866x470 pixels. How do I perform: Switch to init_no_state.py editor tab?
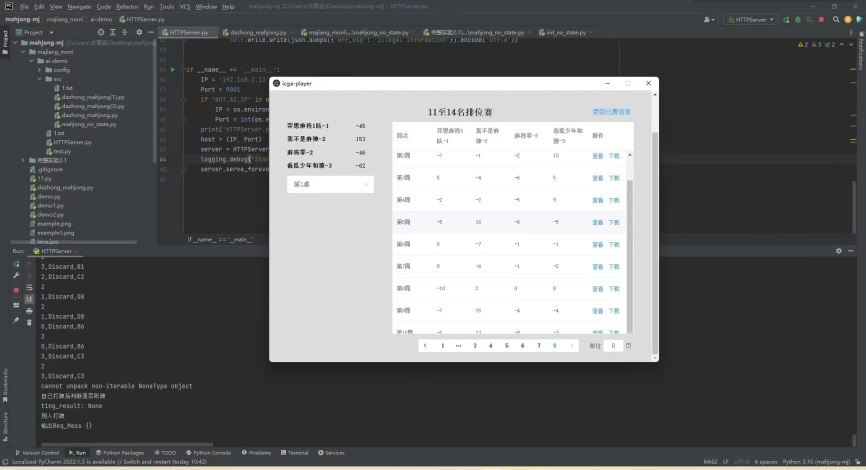[566, 33]
